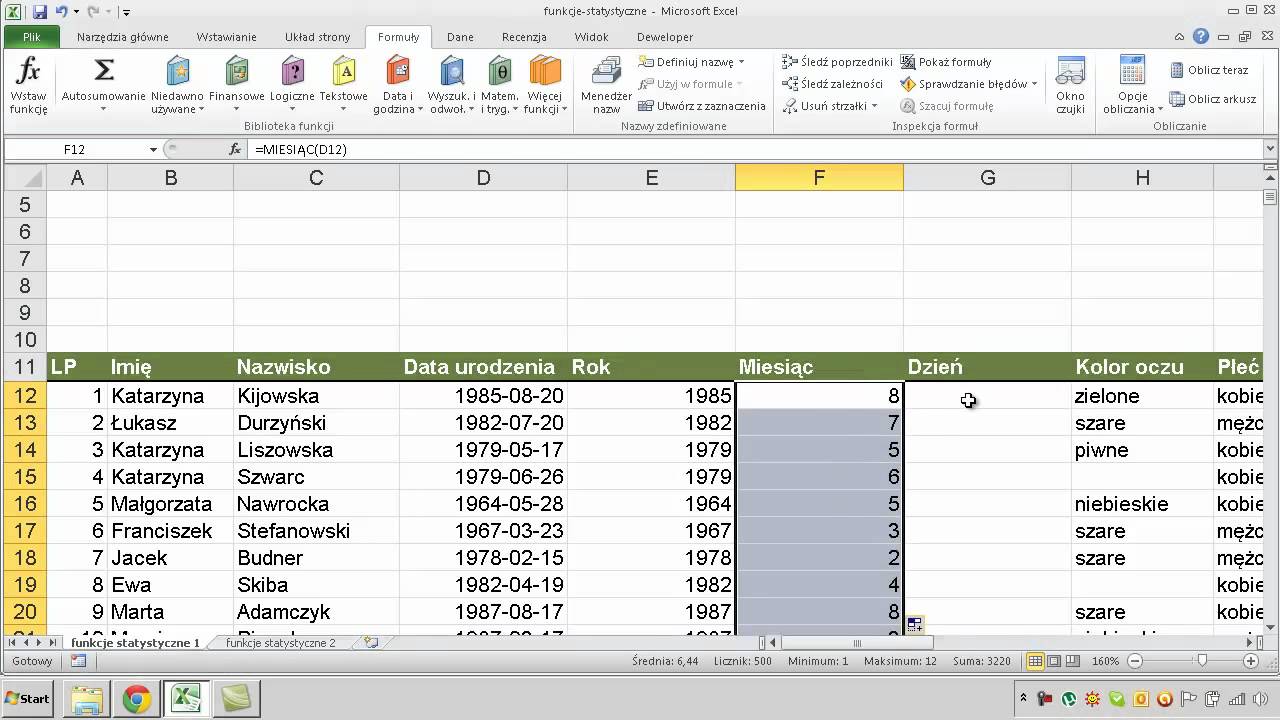Click Śledź zależności
The image size is (1280, 720).
(833, 84)
